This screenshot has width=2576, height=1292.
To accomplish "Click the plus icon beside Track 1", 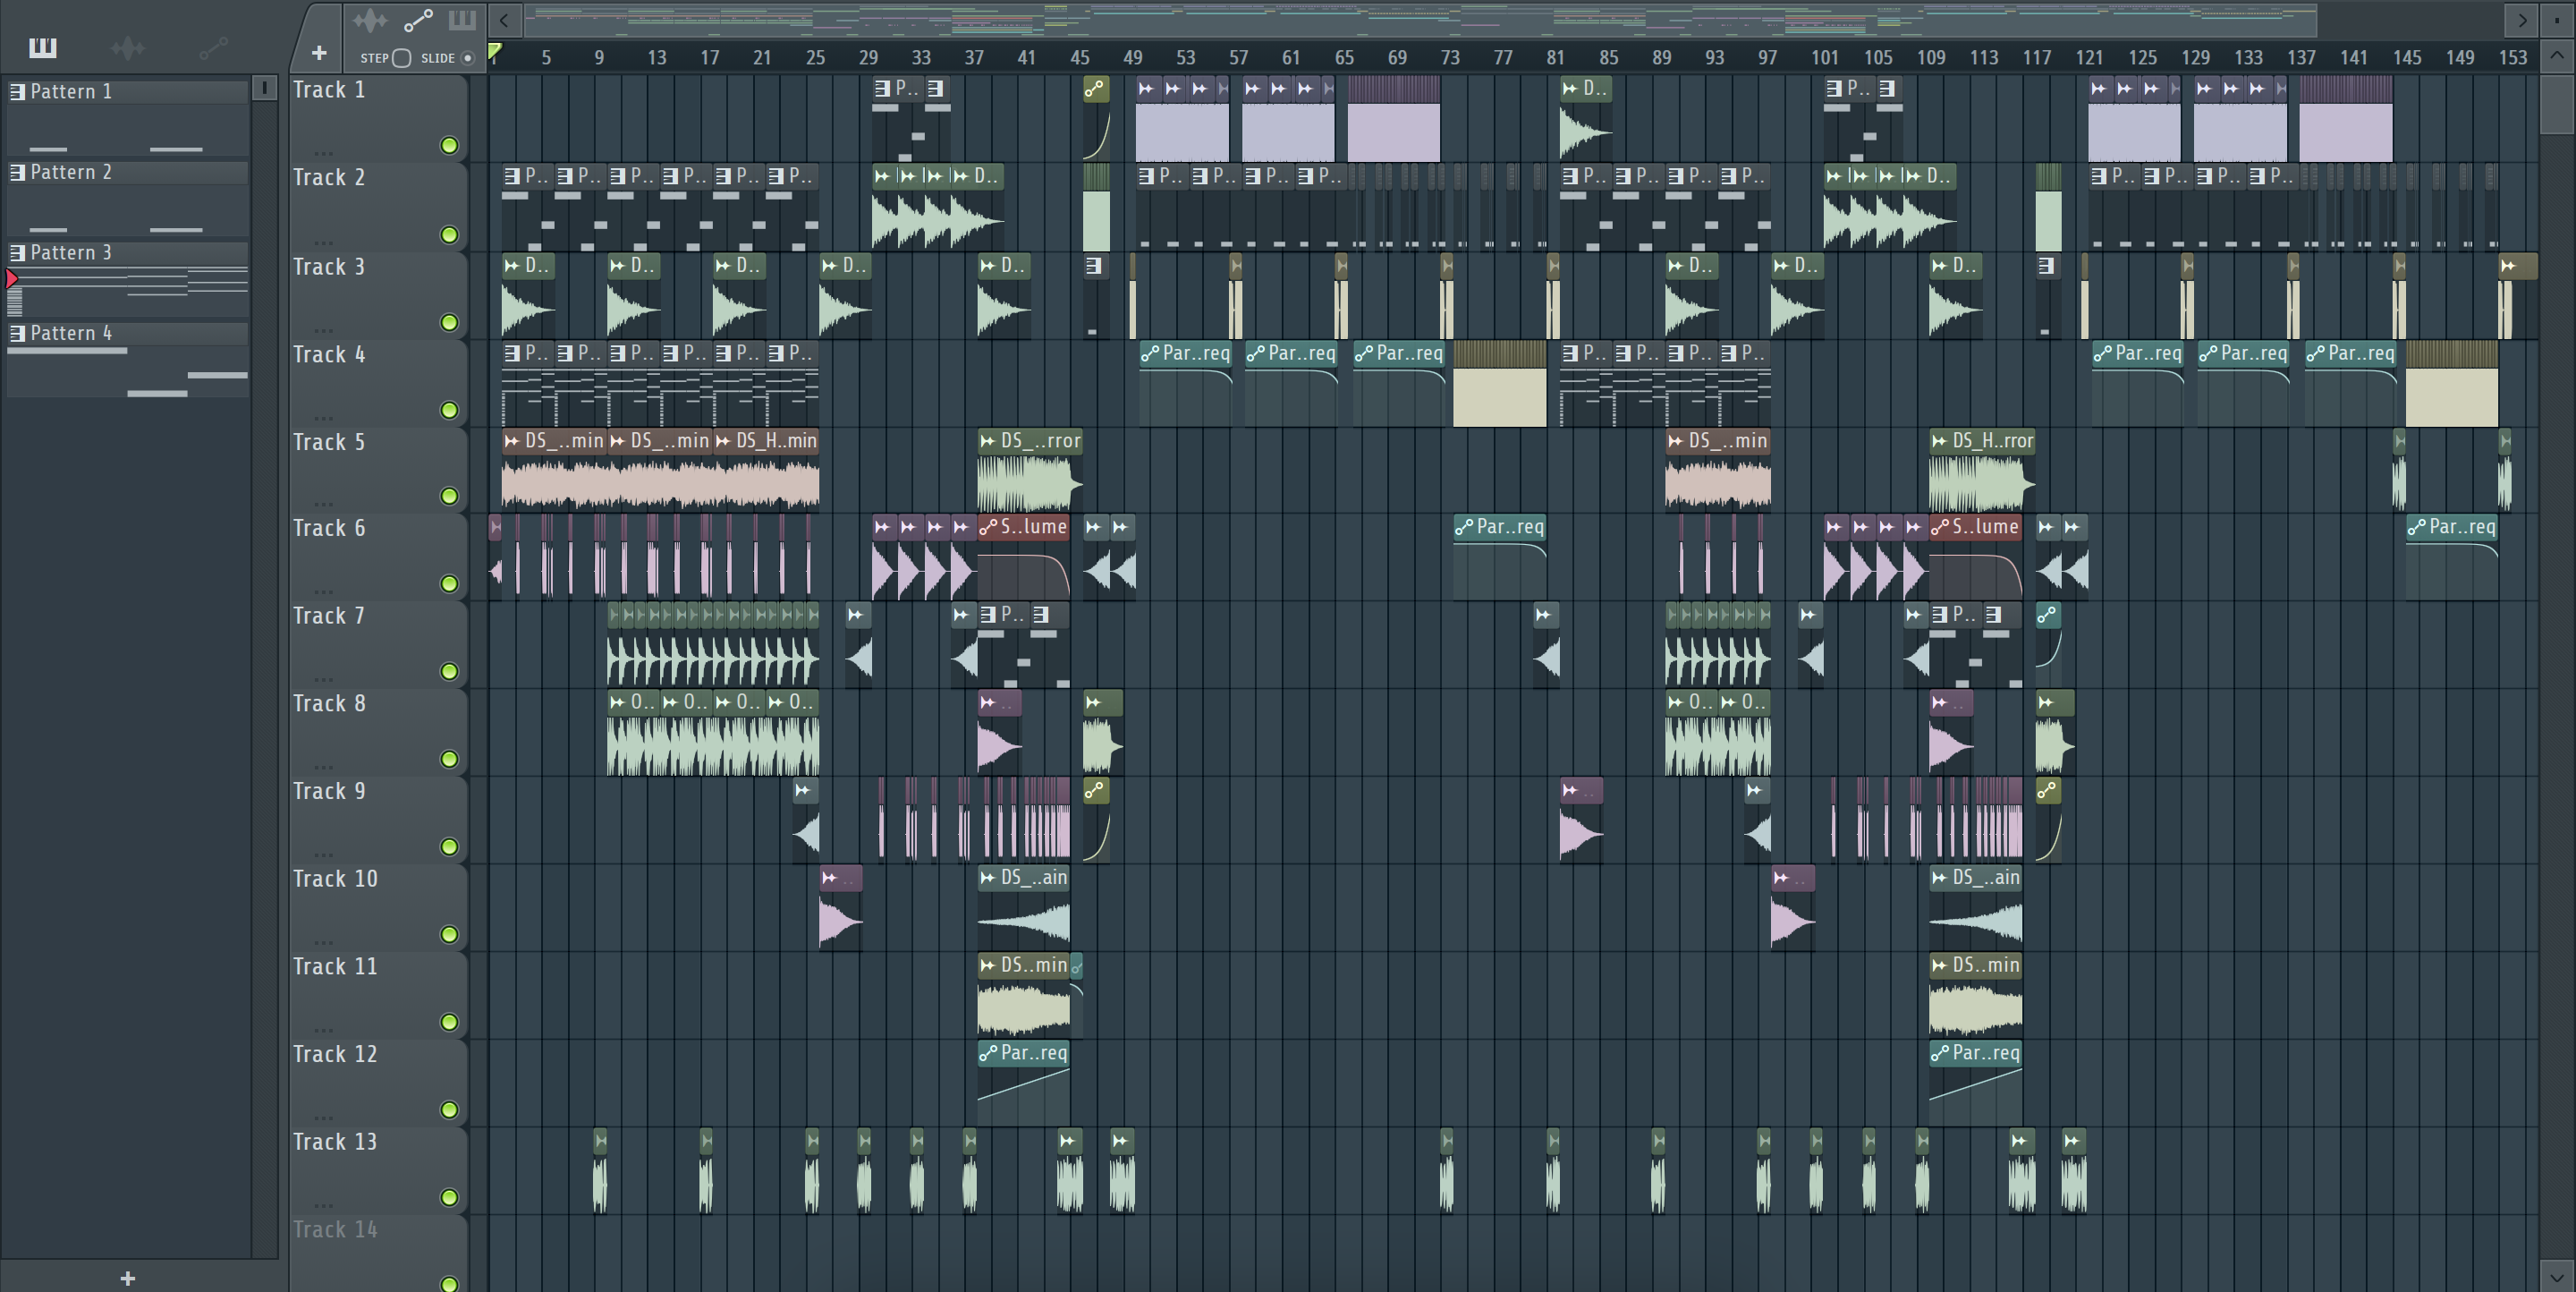I will click(319, 53).
